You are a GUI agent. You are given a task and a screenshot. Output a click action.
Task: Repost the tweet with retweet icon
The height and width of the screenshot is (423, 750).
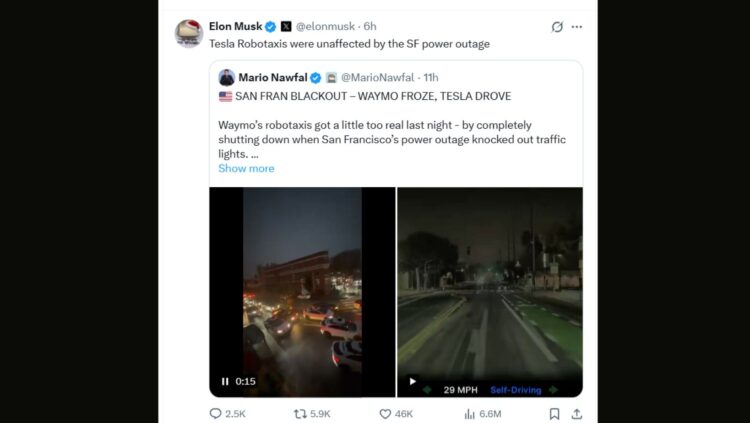tap(300, 413)
